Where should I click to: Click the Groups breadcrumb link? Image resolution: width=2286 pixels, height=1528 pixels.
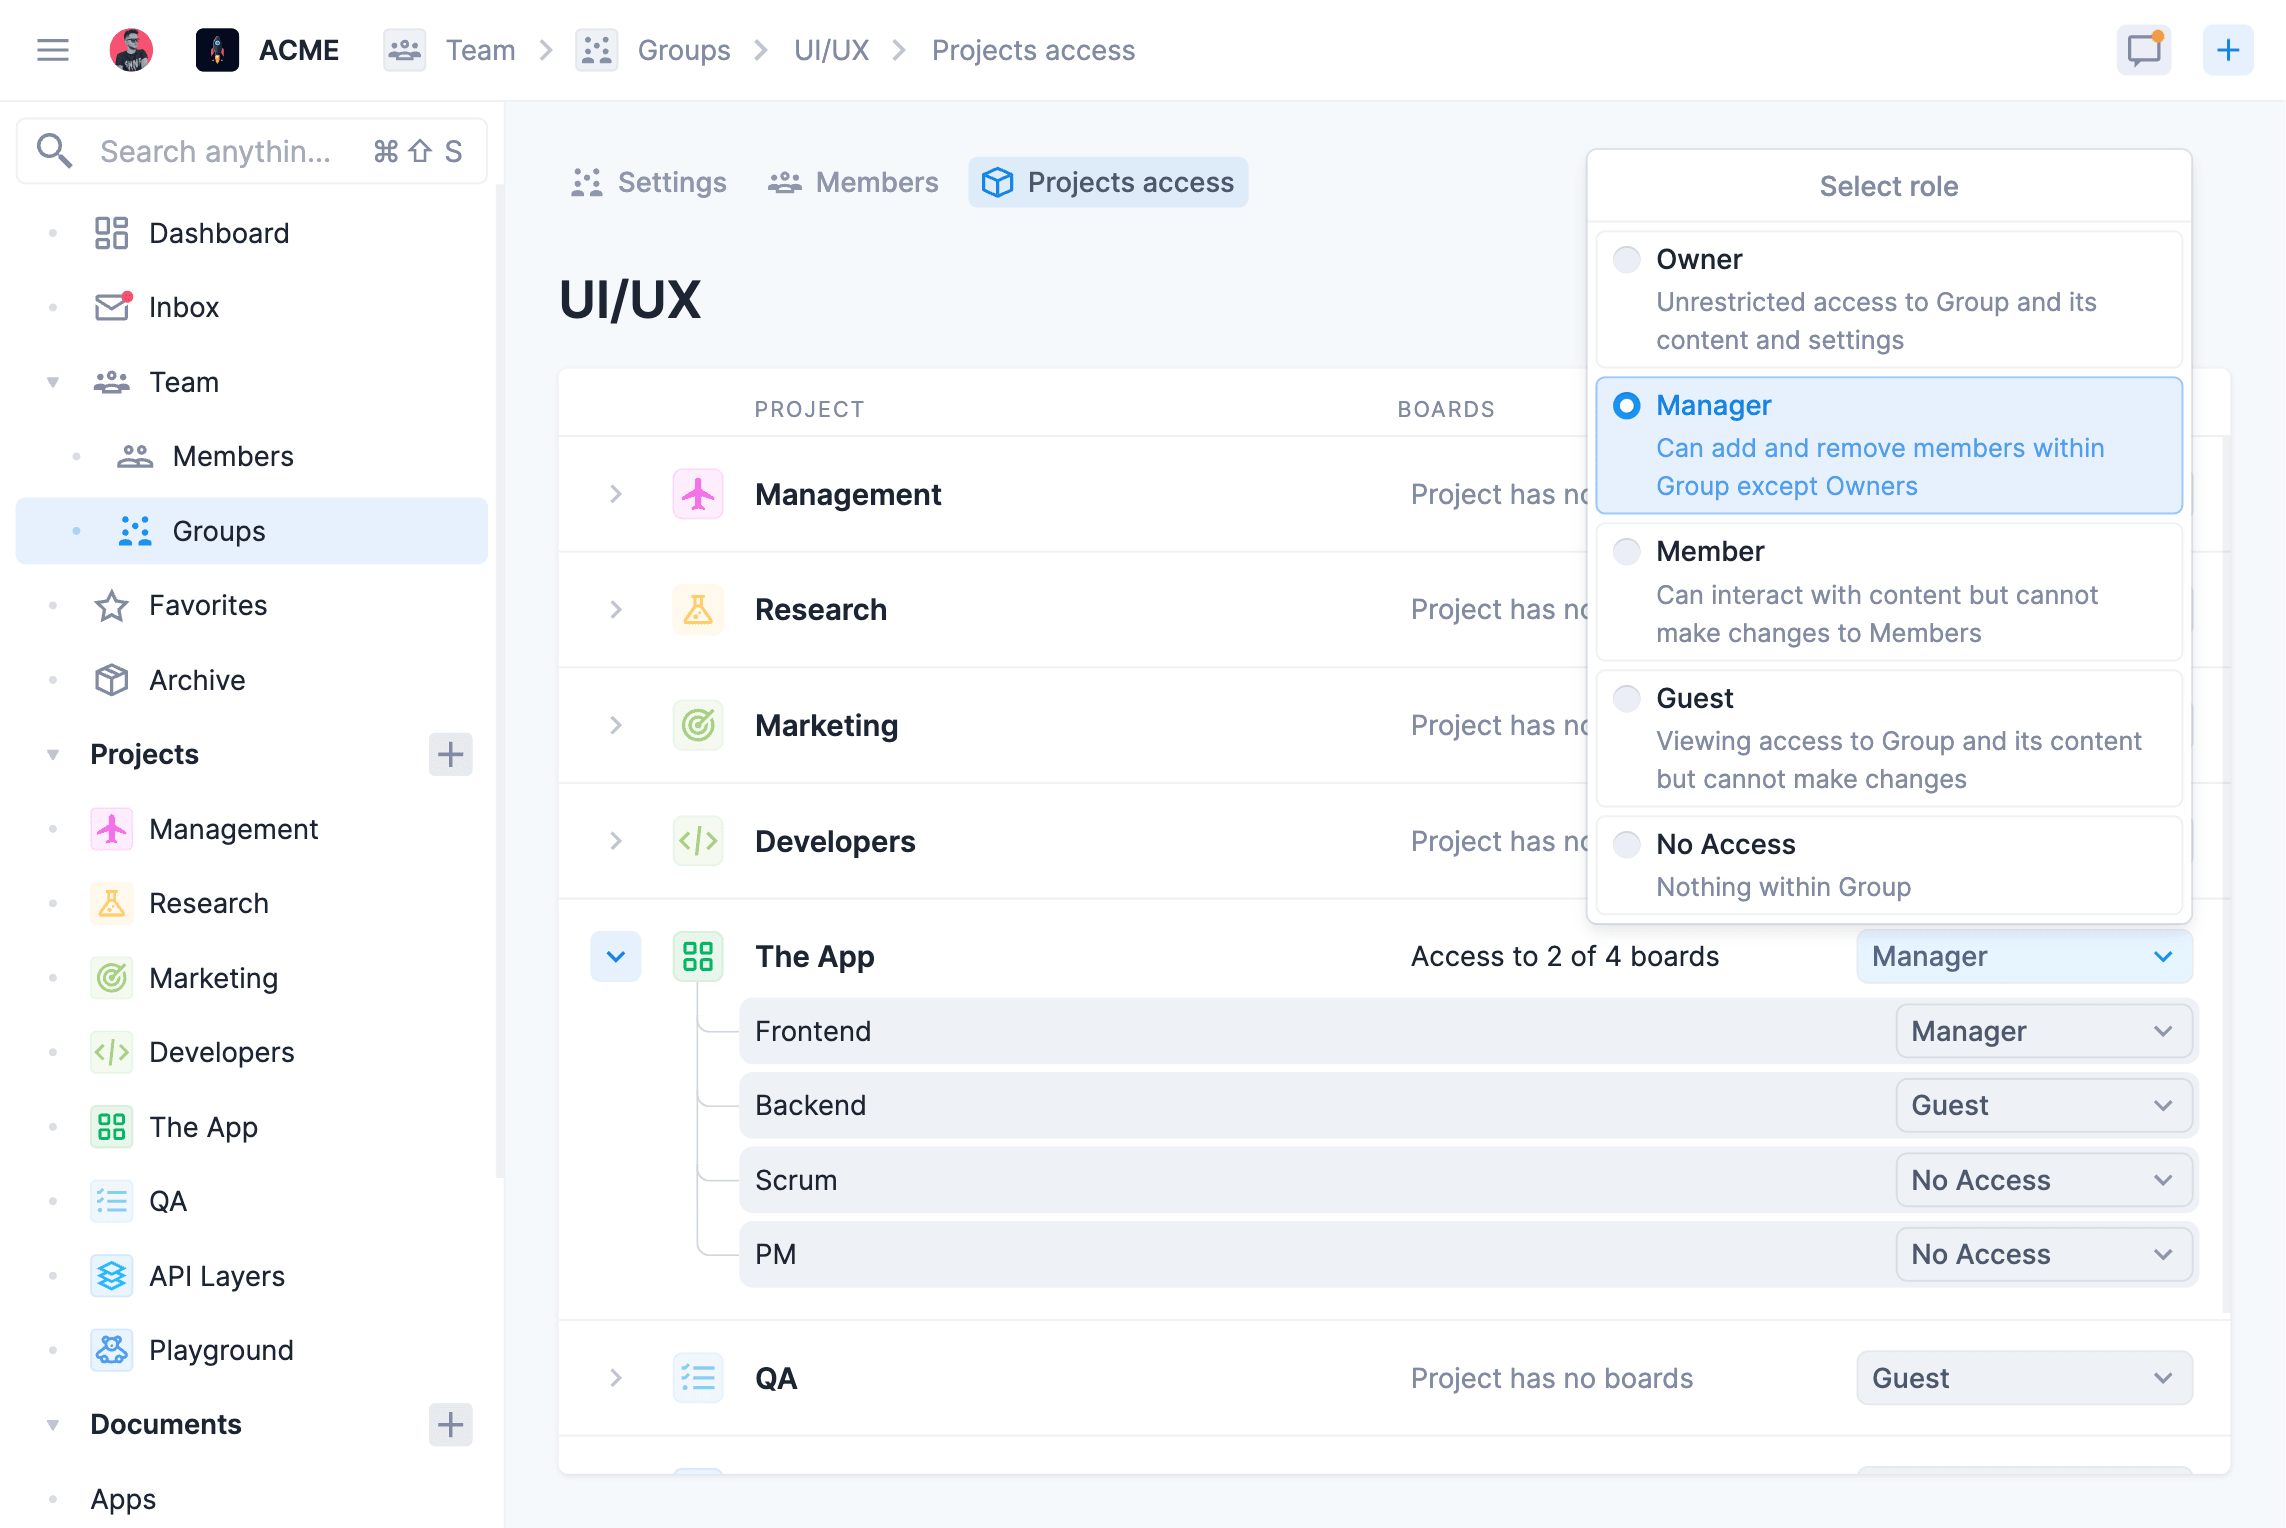pos(683,49)
